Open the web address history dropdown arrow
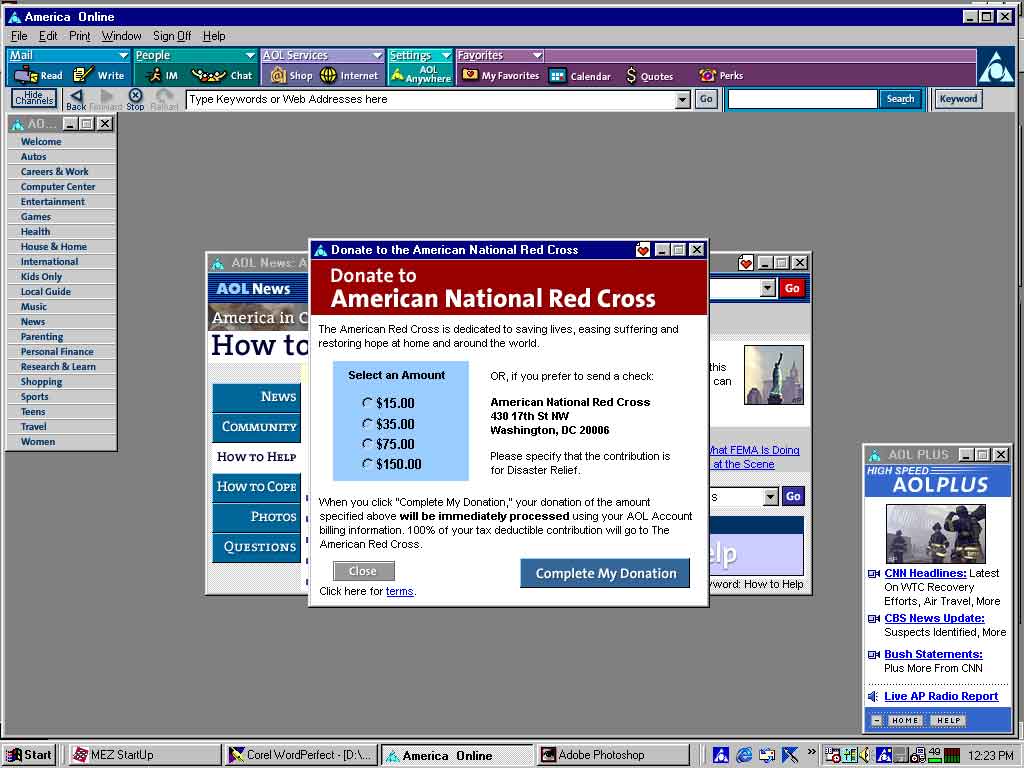The image size is (1024, 768). click(682, 100)
